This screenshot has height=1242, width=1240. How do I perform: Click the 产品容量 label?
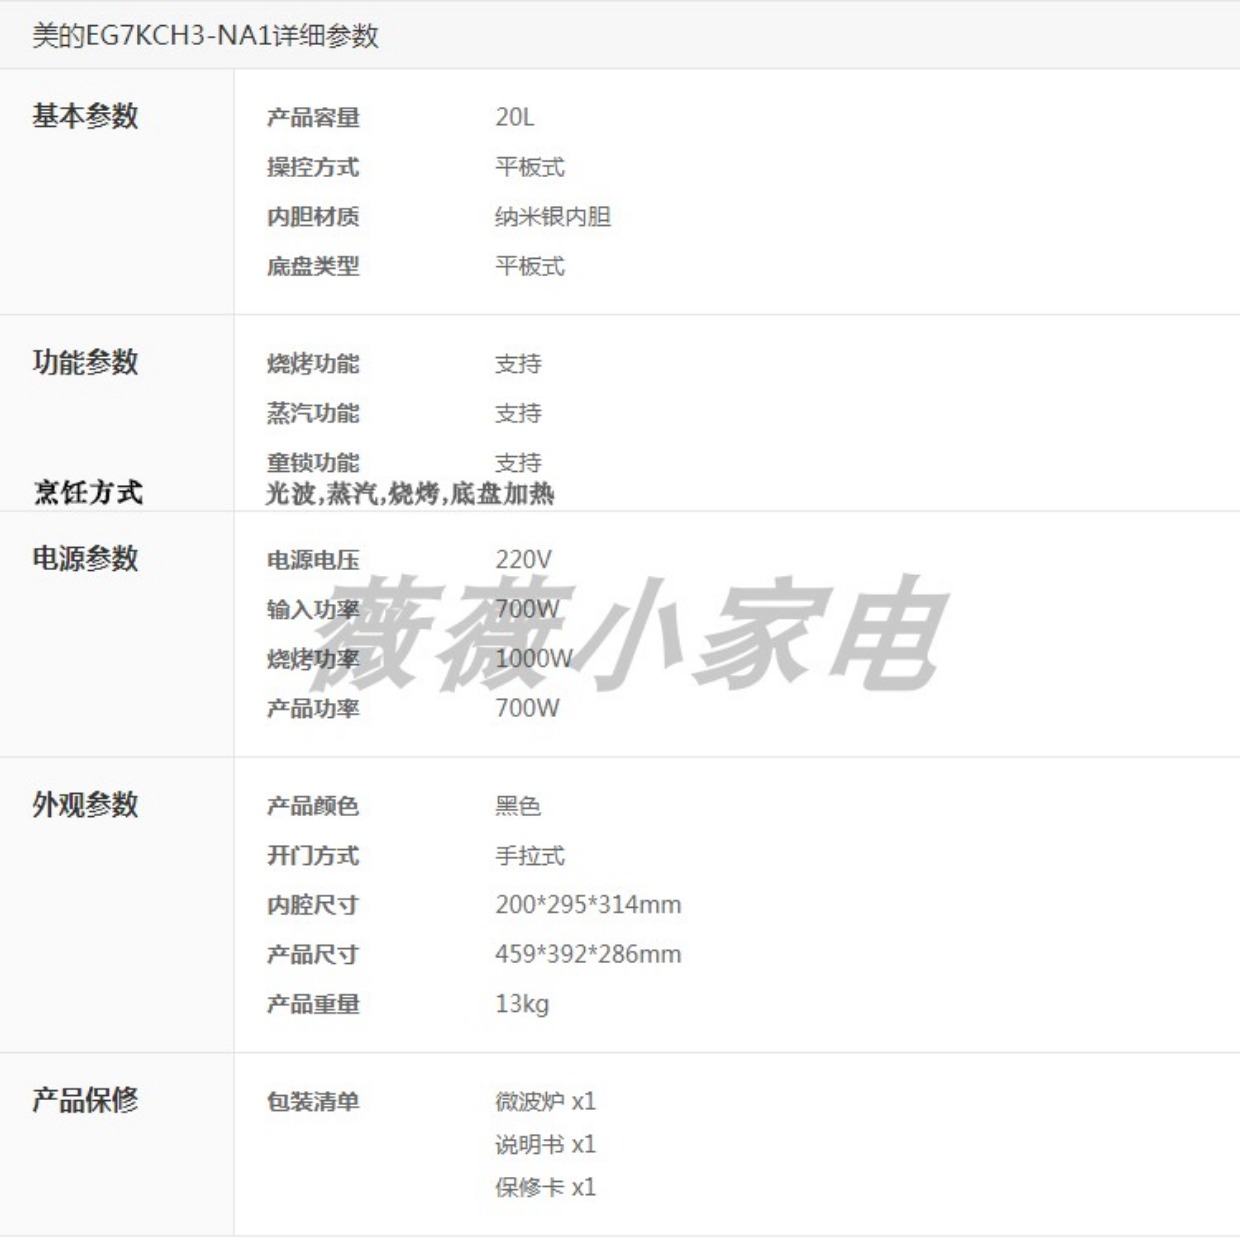coord(313,118)
